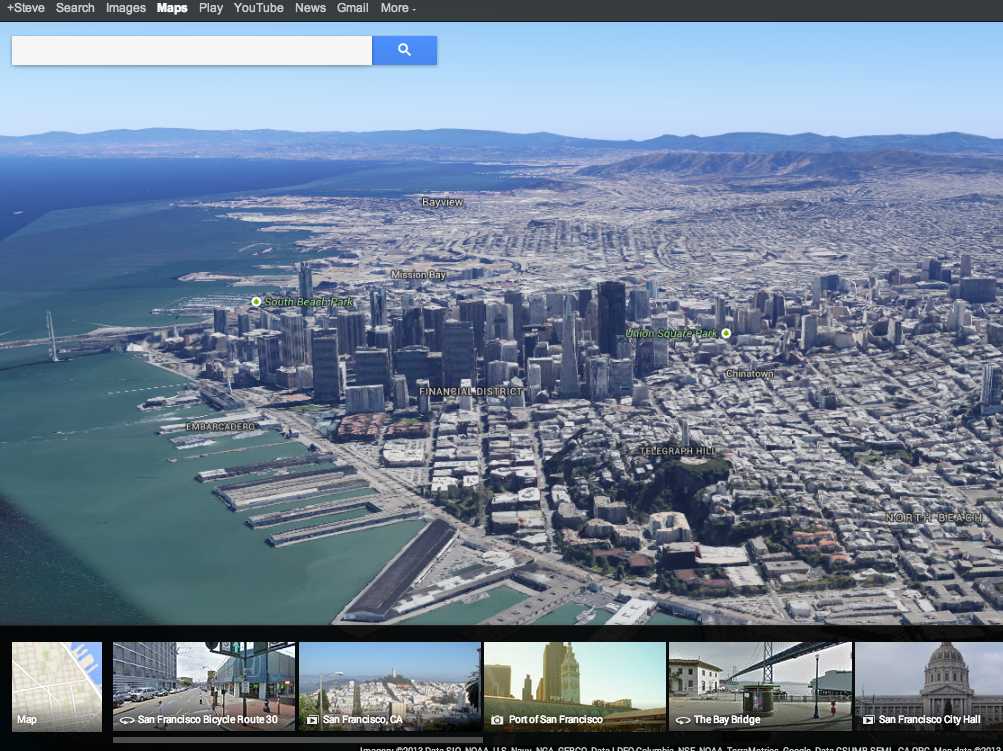Click the blue search magnifier icon
The image size is (1003, 751).
click(x=404, y=50)
